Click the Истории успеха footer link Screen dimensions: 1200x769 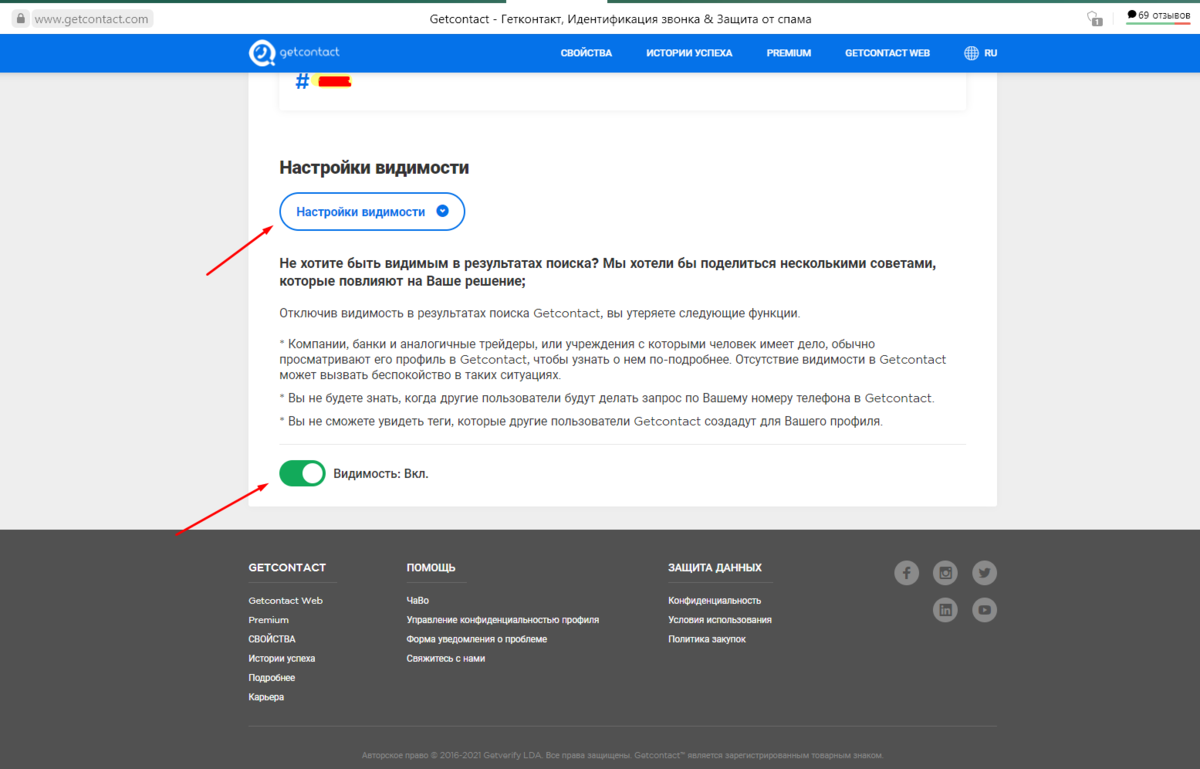[x=281, y=658]
